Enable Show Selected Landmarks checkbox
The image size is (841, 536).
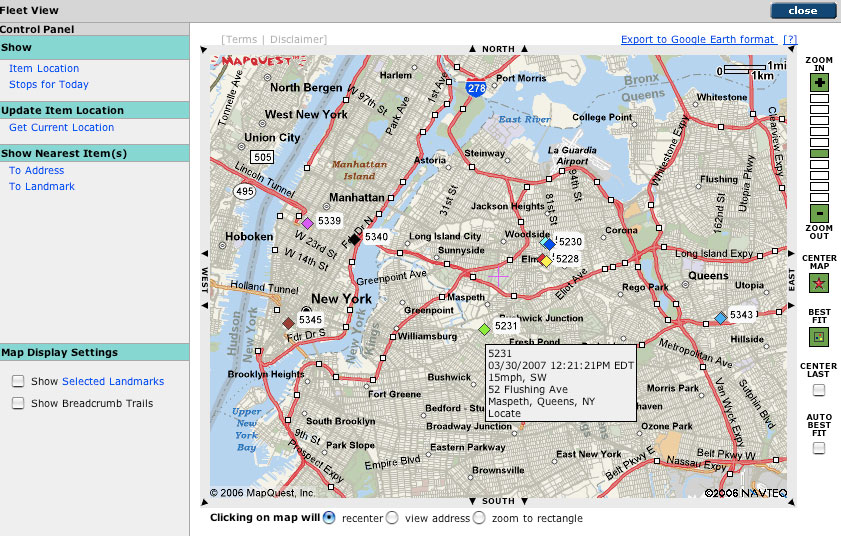18,381
